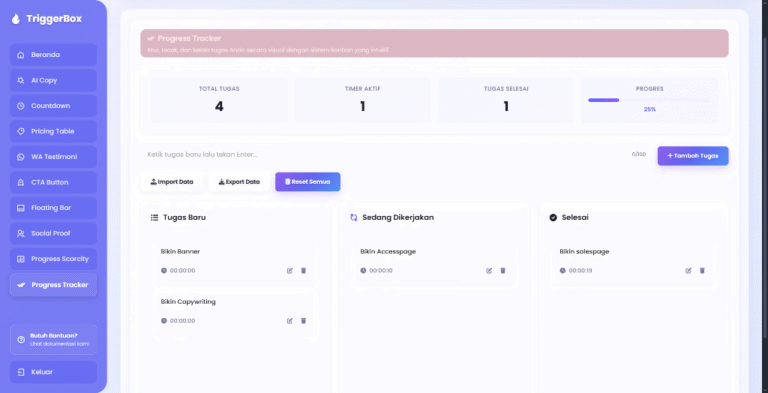
Task: Select Pricing Table from sidebar
Action: pos(53,131)
